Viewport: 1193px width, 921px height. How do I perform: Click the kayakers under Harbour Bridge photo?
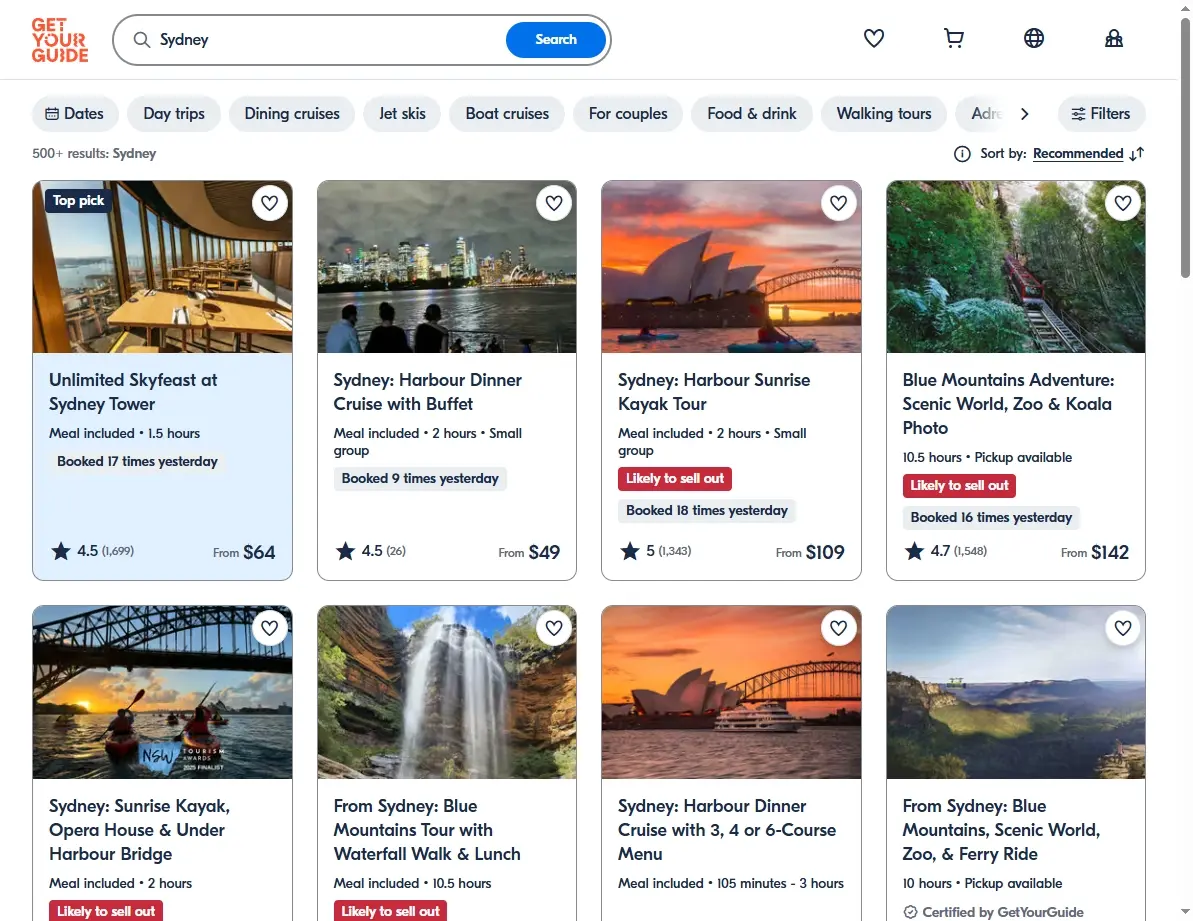click(x=162, y=692)
